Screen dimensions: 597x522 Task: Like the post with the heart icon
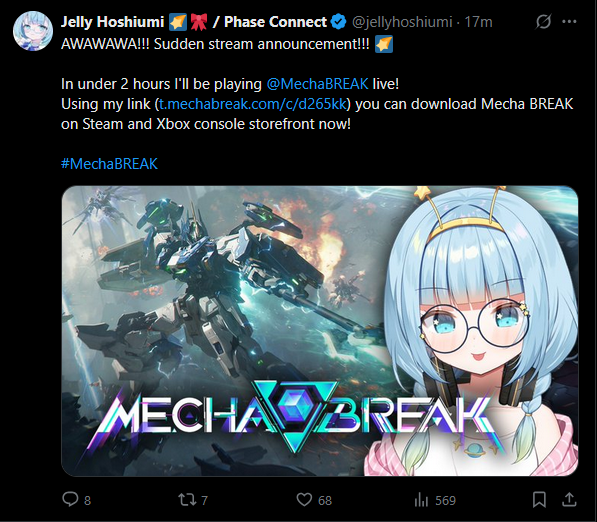[x=304, y=500]
